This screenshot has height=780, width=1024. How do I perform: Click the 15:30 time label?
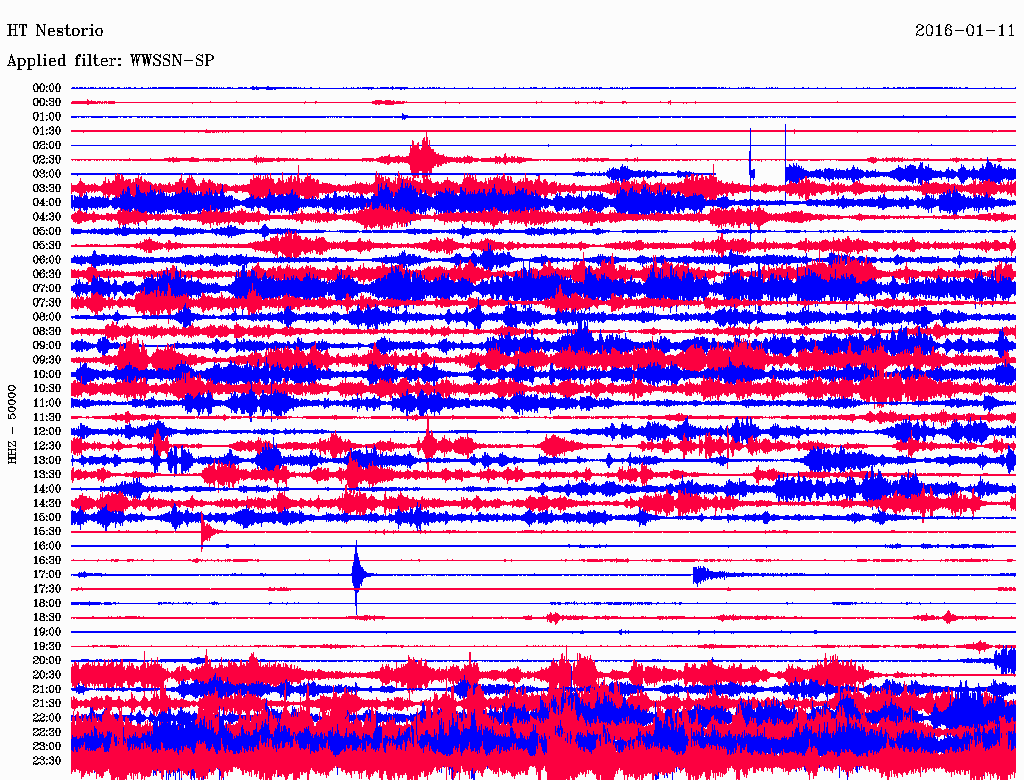click(x=47, y=531)
